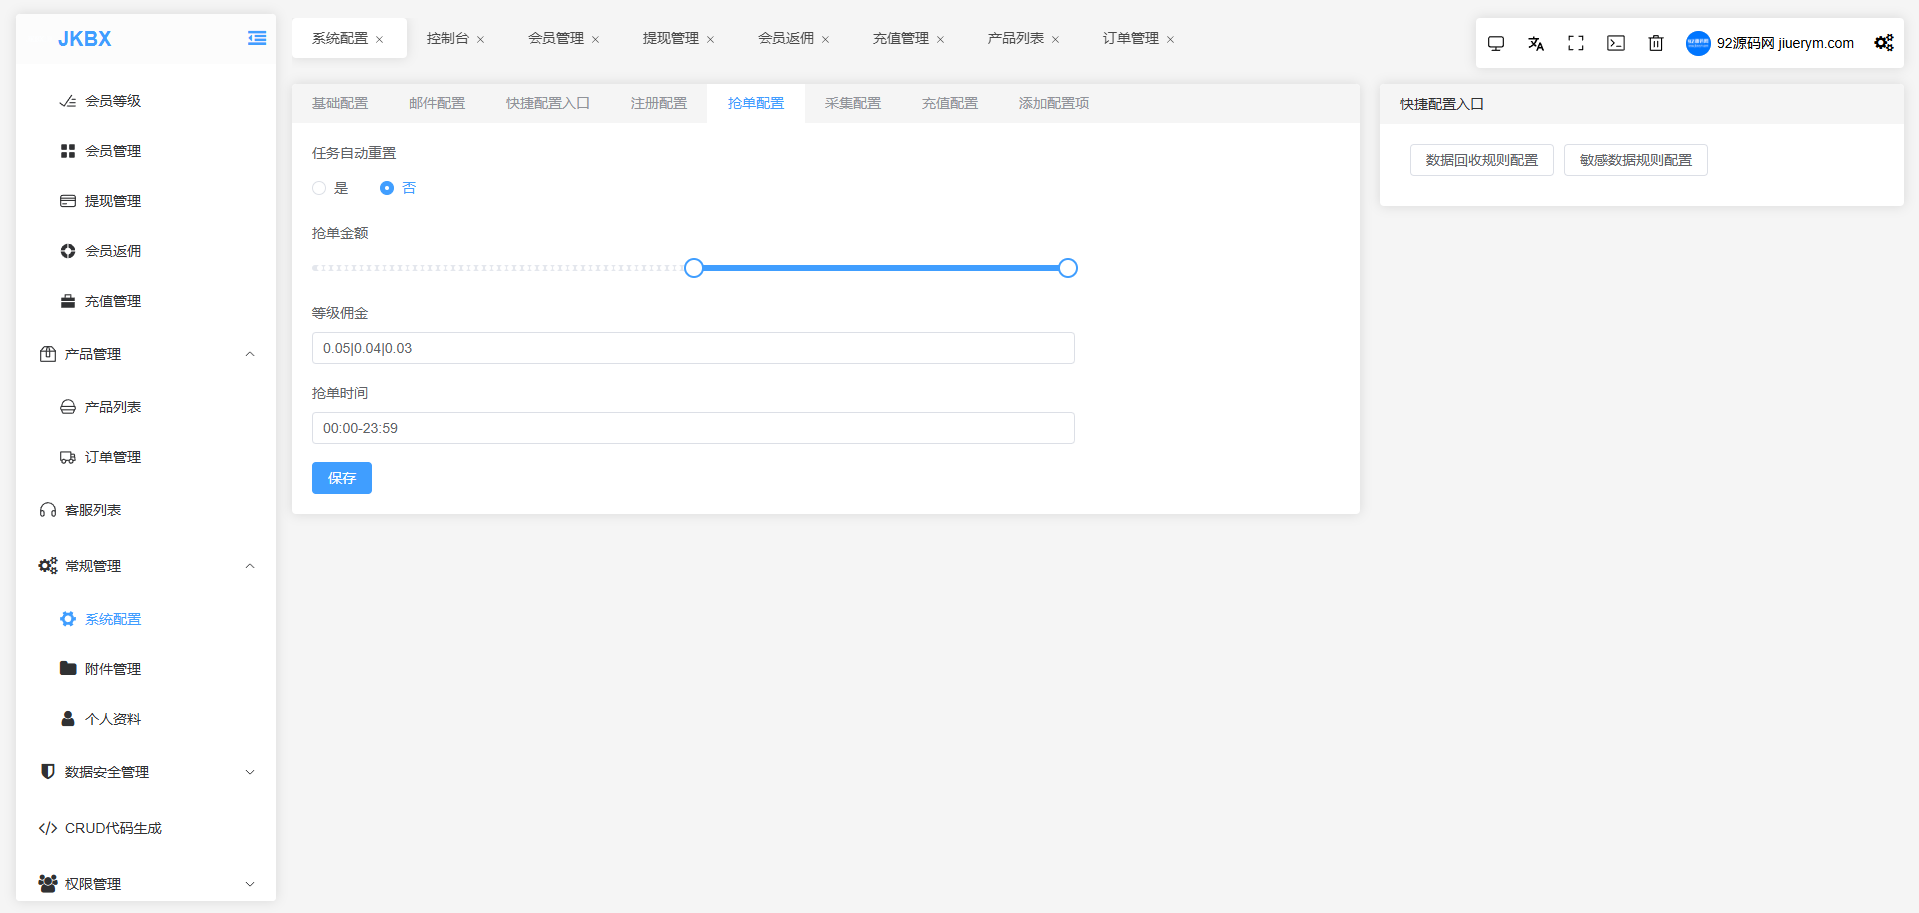The width and height of the screenshot is (1919, 913).
Task: Open 敏感数据规则配置 shortcut
Action: click(x=1636, y=160)
